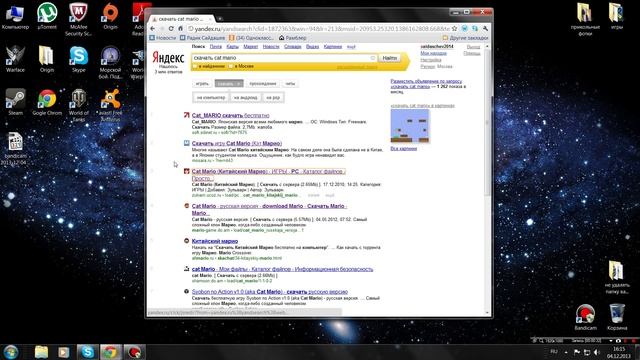Open the orange Origin launcher shortcut
The image size is (640, 360).
pyautogui.click(x=110, y=16)
